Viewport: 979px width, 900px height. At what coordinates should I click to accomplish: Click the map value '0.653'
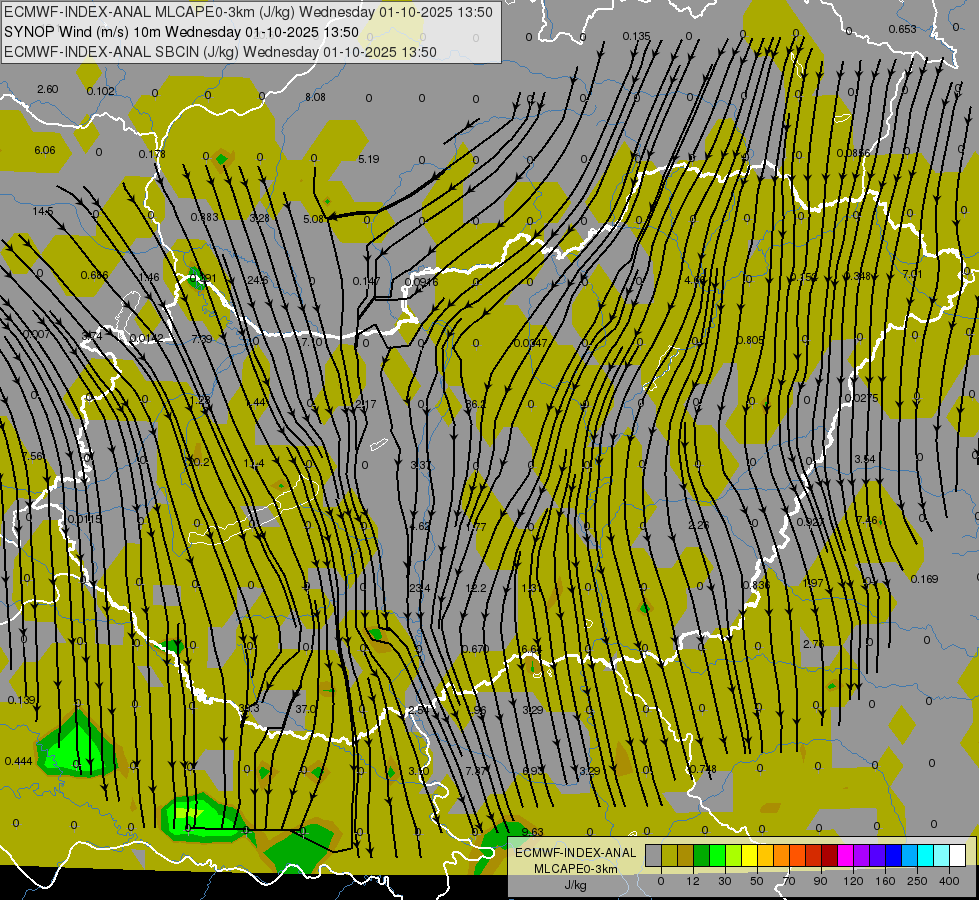coord(902,29)
